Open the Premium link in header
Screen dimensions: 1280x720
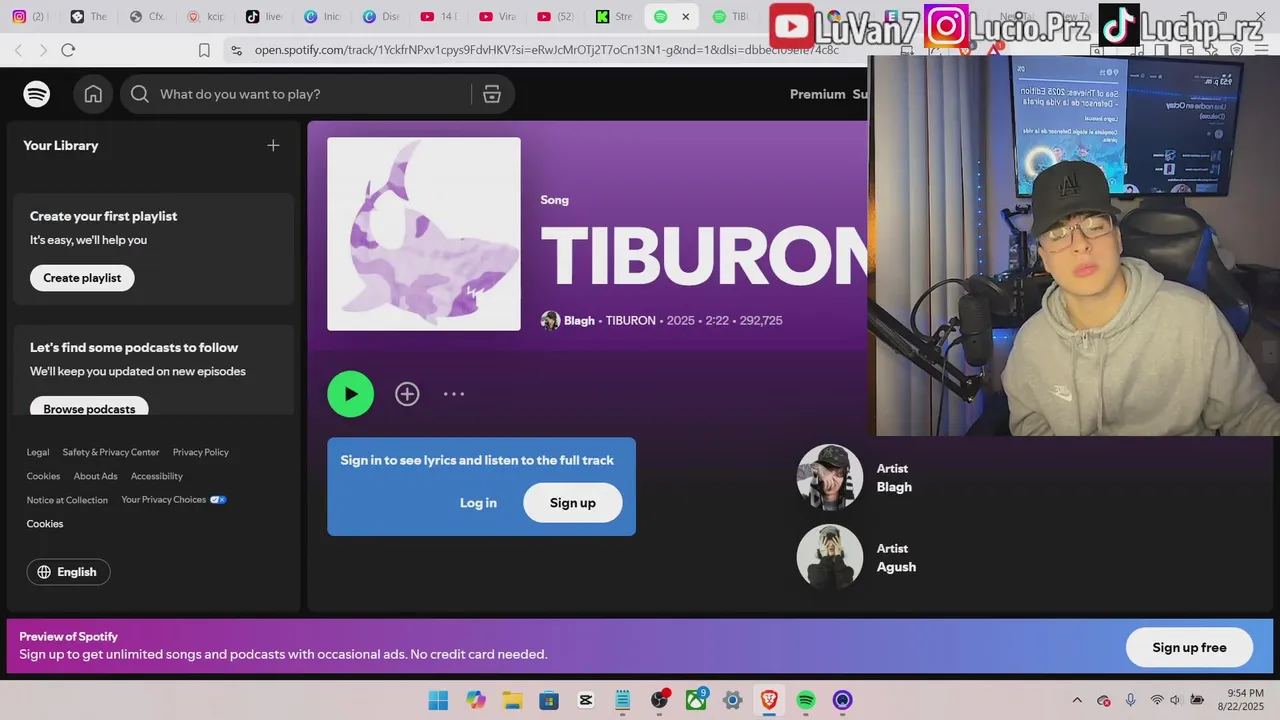(818, 94)
